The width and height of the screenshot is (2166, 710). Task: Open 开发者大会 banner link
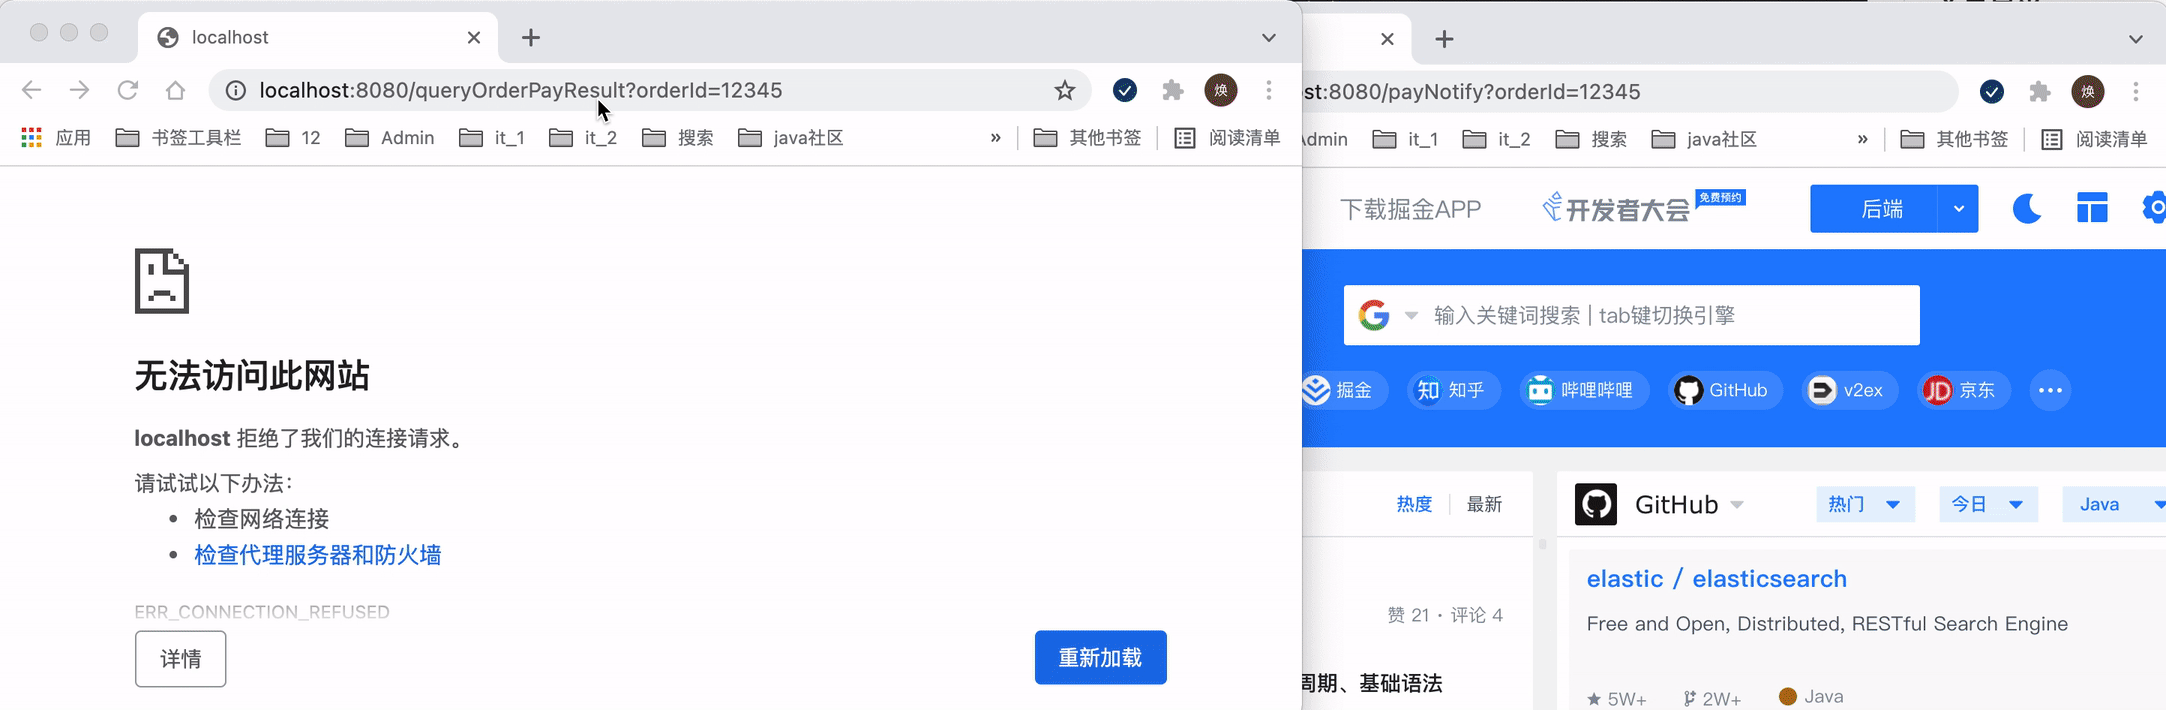tap(1643, 207)
